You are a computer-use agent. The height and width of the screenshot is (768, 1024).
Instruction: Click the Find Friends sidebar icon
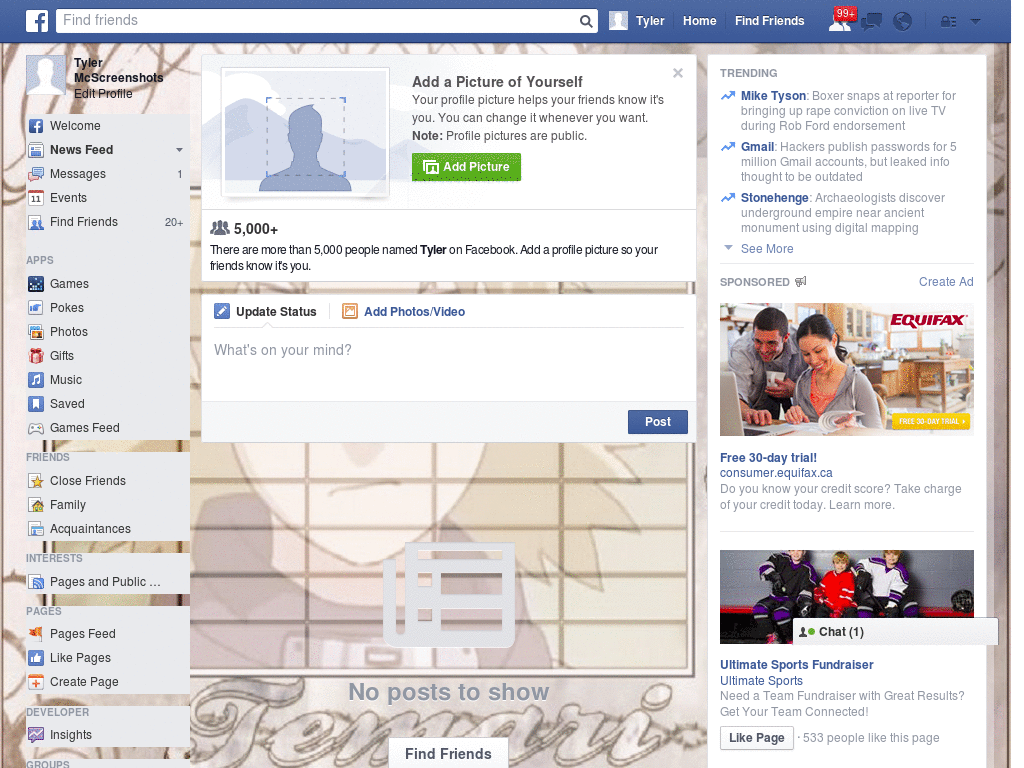(x=36, y=223)
